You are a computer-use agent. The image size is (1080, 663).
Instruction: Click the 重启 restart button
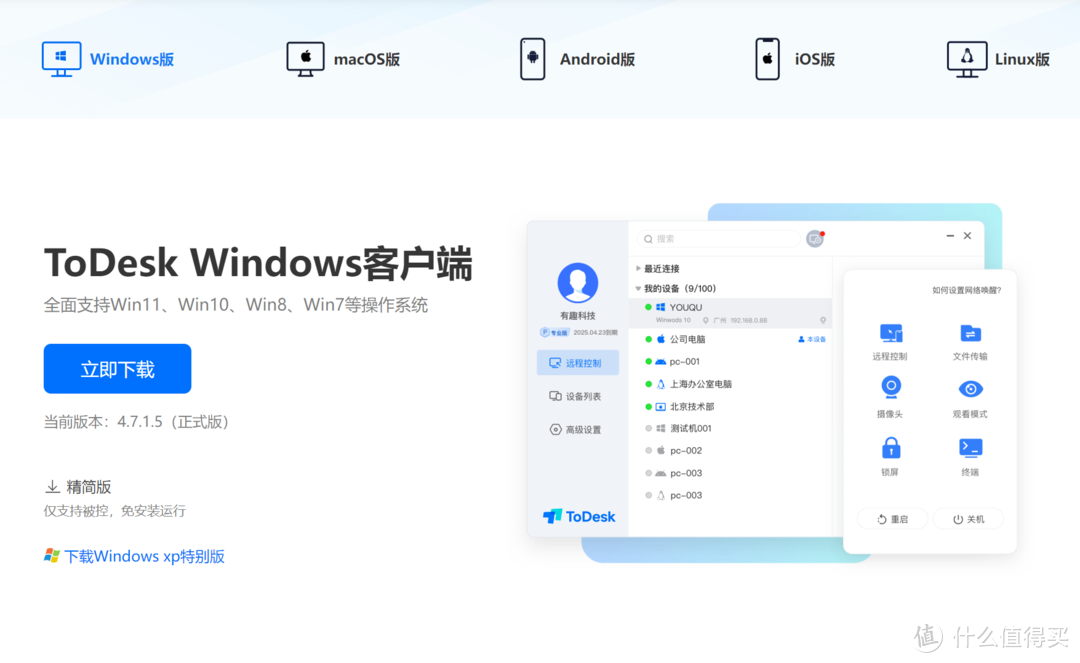click(x=893, y=519)
